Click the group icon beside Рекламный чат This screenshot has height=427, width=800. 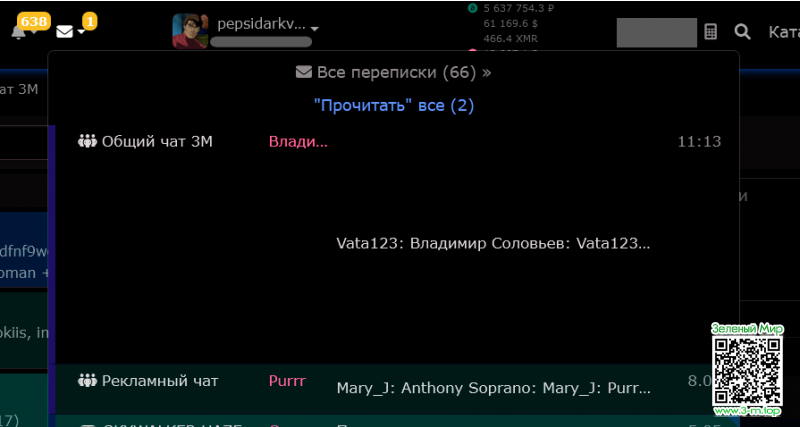[87, 381]
